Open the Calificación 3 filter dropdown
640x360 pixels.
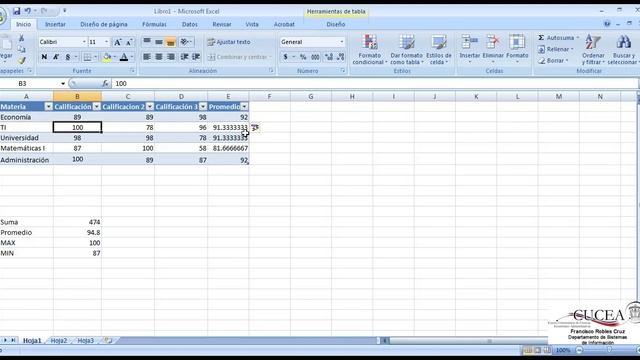click(203, 107)
